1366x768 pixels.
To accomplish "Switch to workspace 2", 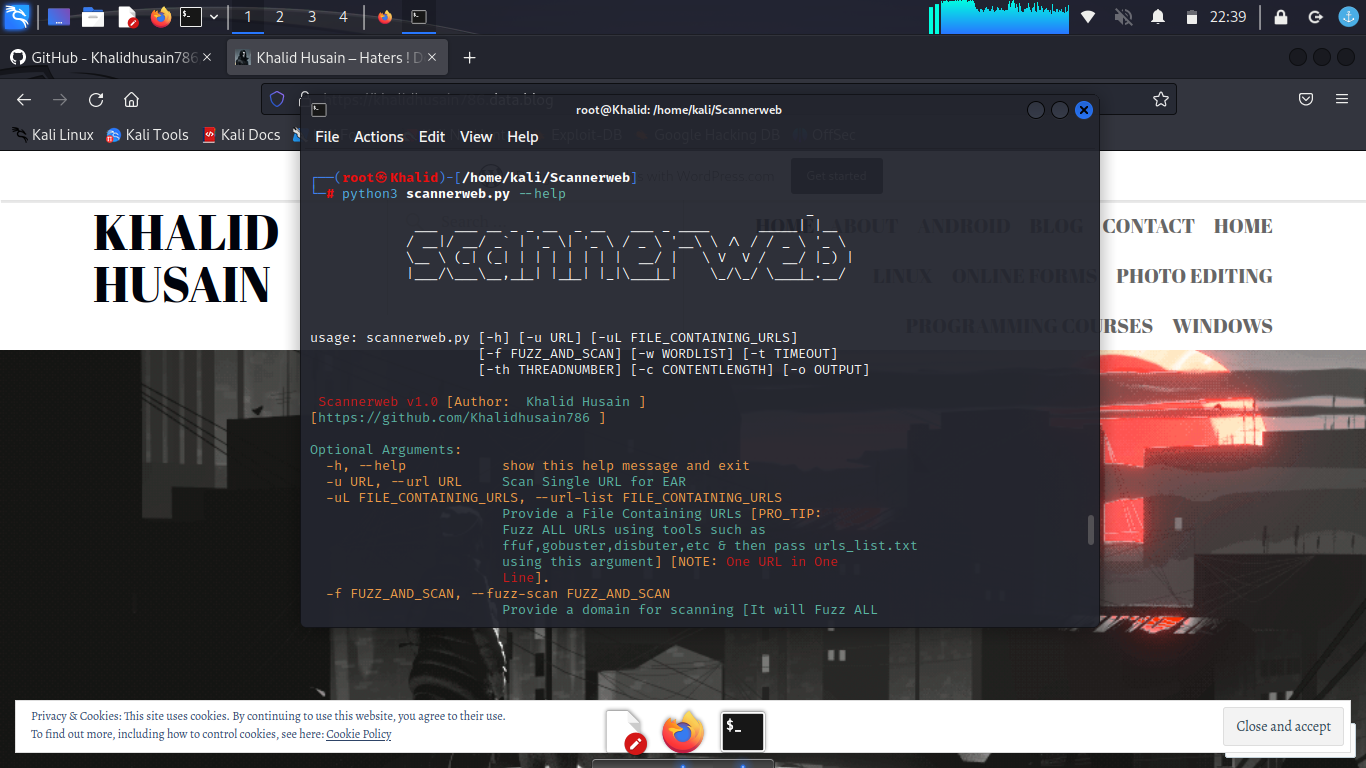I will [280, 17].
